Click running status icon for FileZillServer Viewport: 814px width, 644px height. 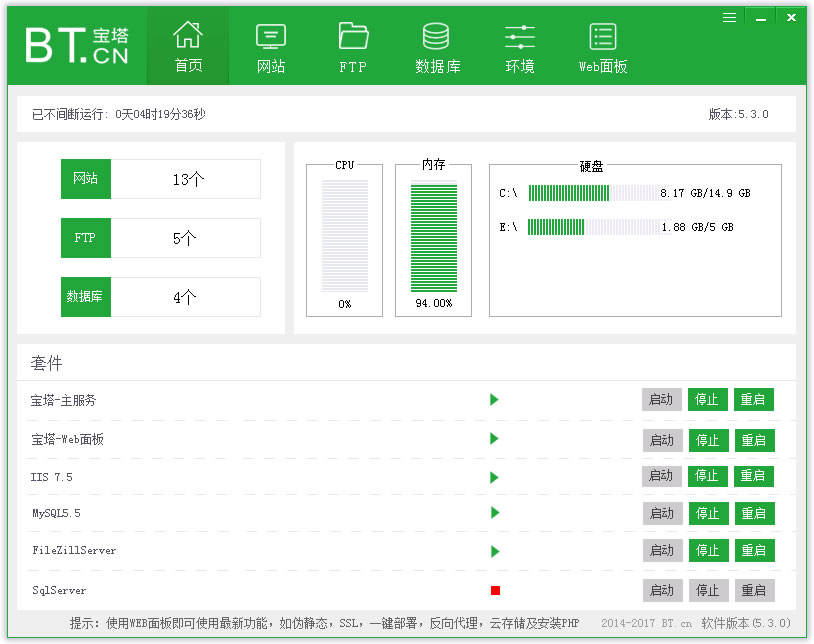click(x=495, y=551)
